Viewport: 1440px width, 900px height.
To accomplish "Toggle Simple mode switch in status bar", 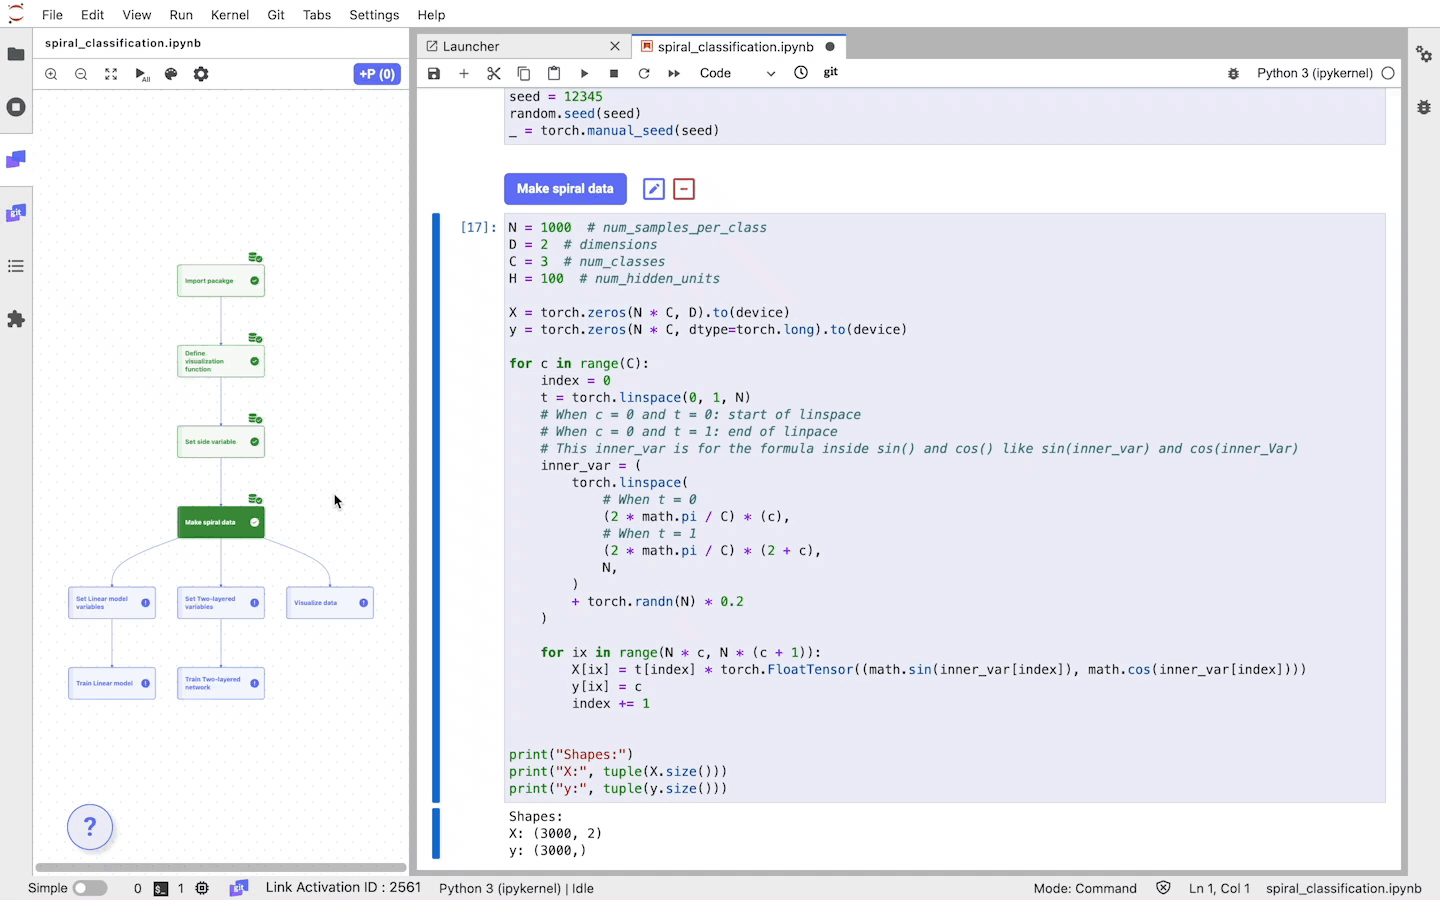I will point(90,888).
